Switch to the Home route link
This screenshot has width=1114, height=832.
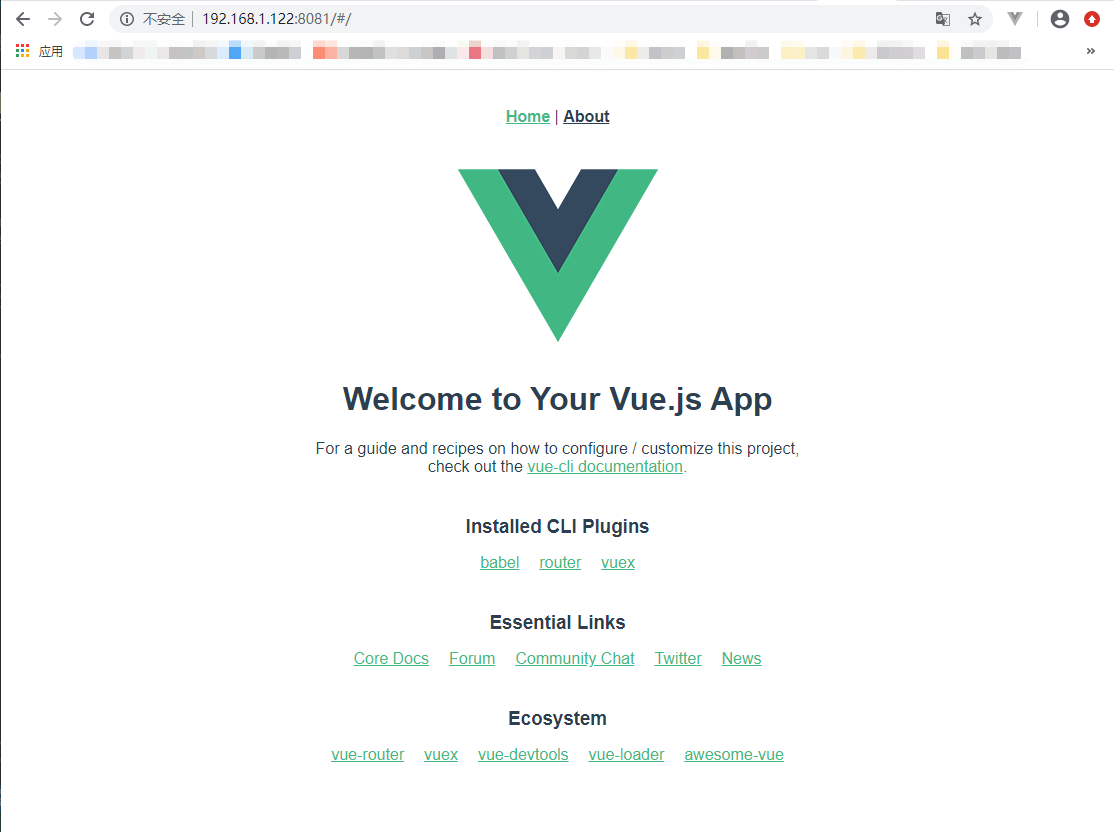point(528,117)
